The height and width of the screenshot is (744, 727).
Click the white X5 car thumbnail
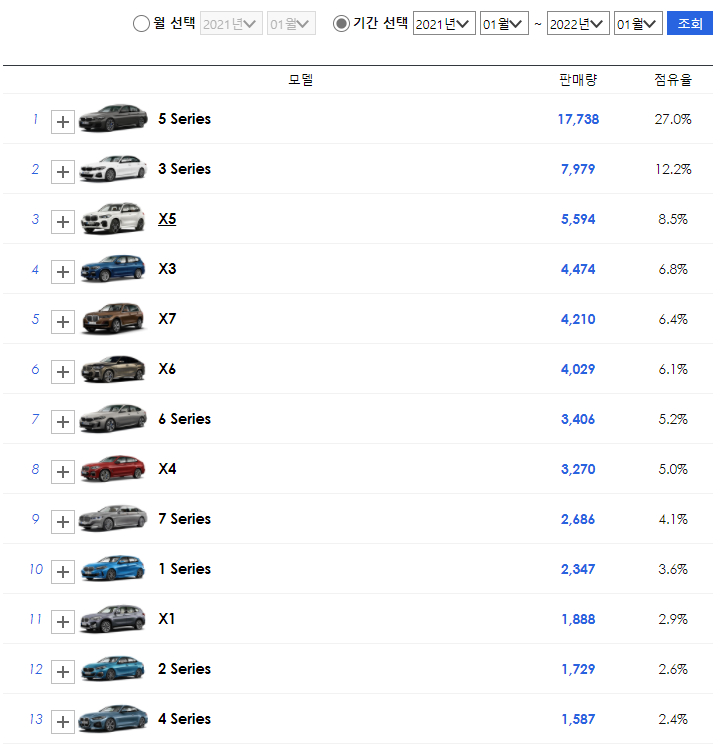click(x=113, y=218)
